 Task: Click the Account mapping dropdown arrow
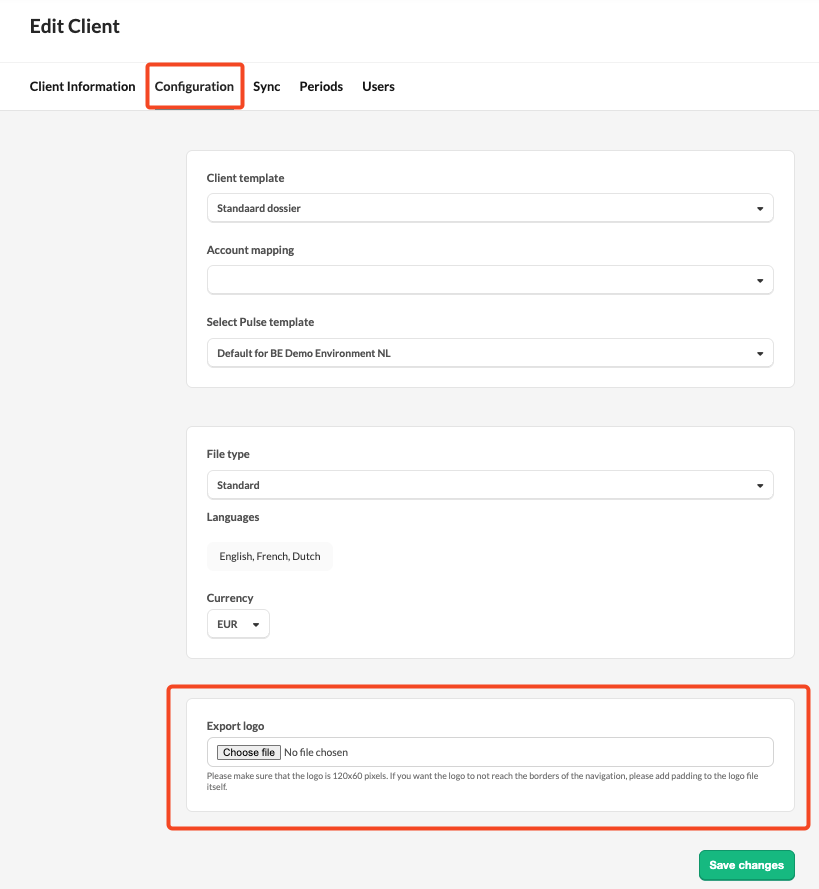click(759, 281)
